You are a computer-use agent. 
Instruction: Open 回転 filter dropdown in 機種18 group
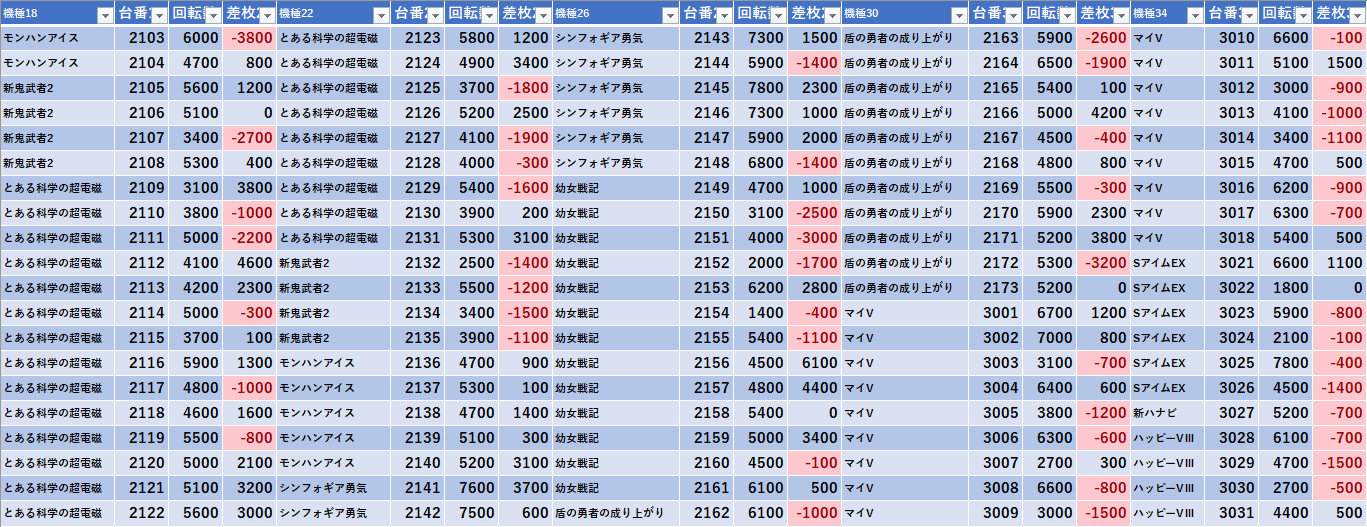[x=212, y=15]
